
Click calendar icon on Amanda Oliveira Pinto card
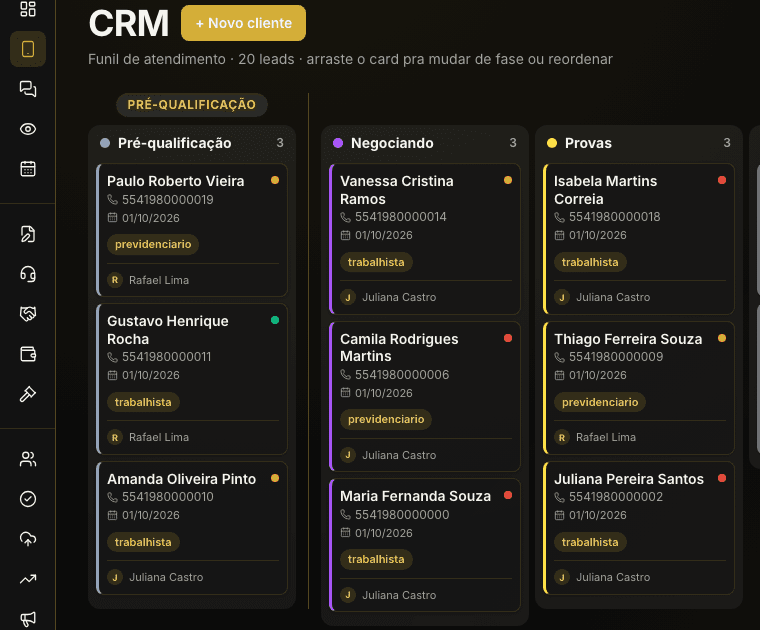tap(112, 515)
